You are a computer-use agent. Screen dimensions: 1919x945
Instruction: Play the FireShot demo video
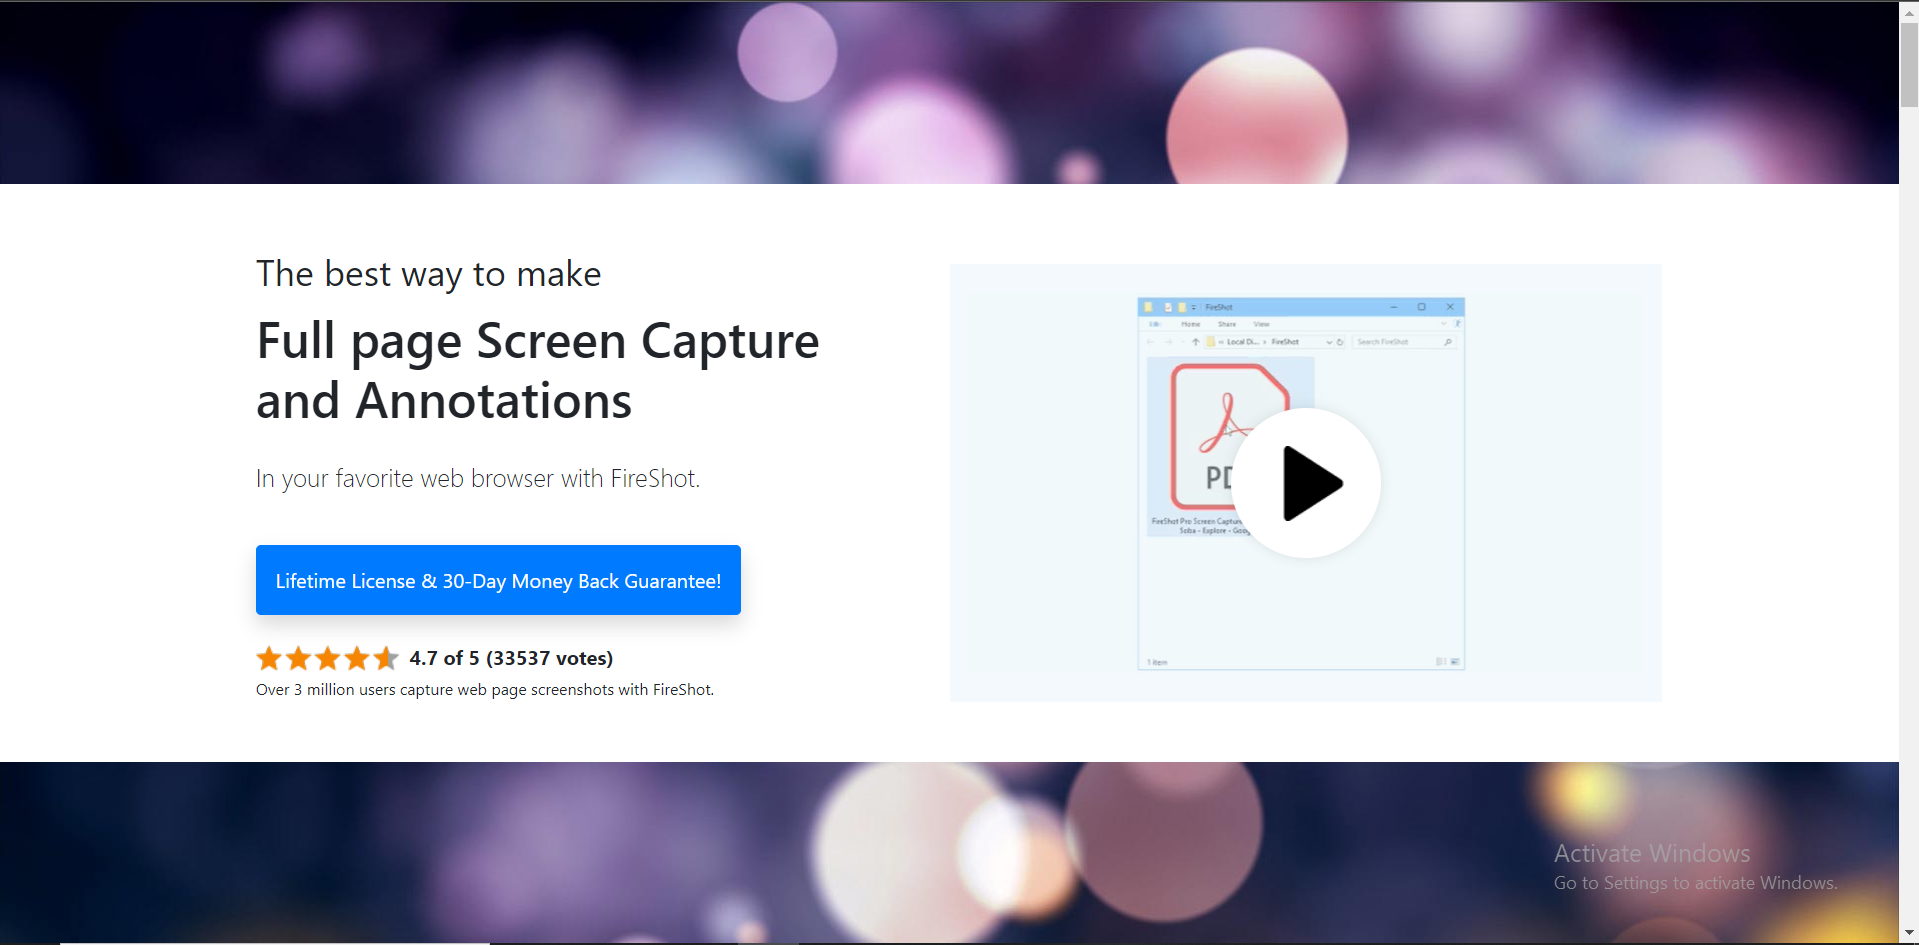click(1306, 483)
